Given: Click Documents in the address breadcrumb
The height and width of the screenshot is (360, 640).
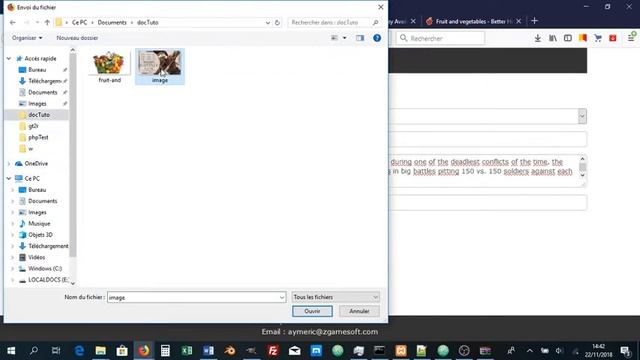Looking at the screenshot, I should point(112,22).
